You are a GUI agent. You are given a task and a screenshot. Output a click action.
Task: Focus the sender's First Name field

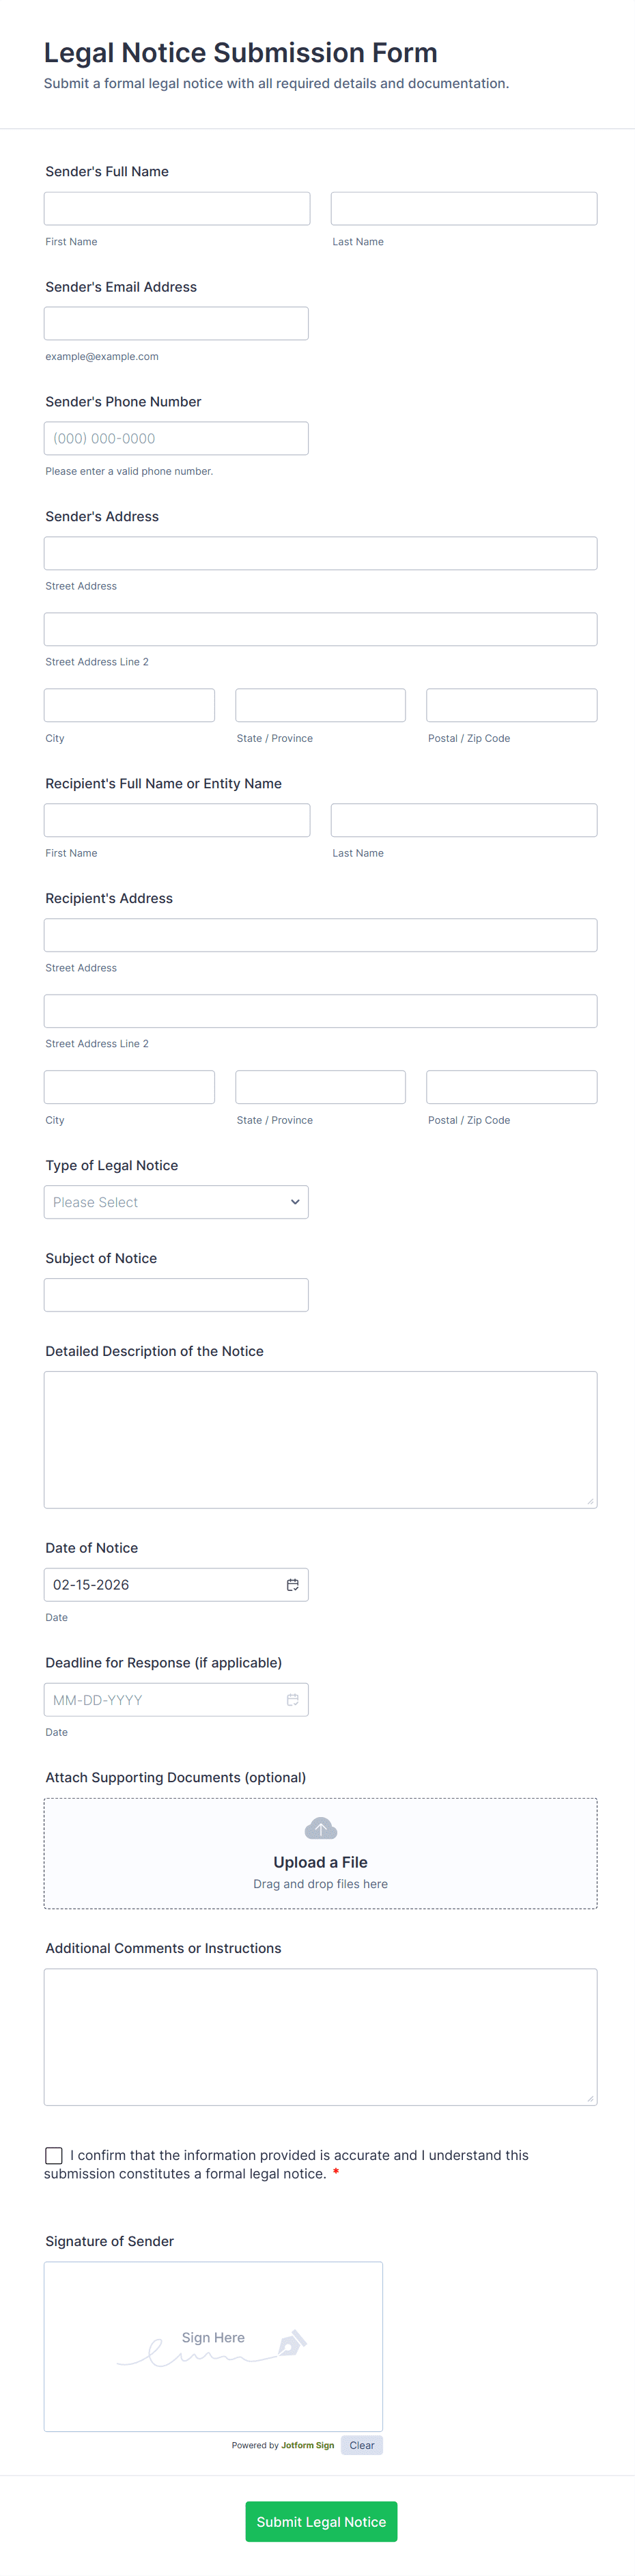coord(177,208)
